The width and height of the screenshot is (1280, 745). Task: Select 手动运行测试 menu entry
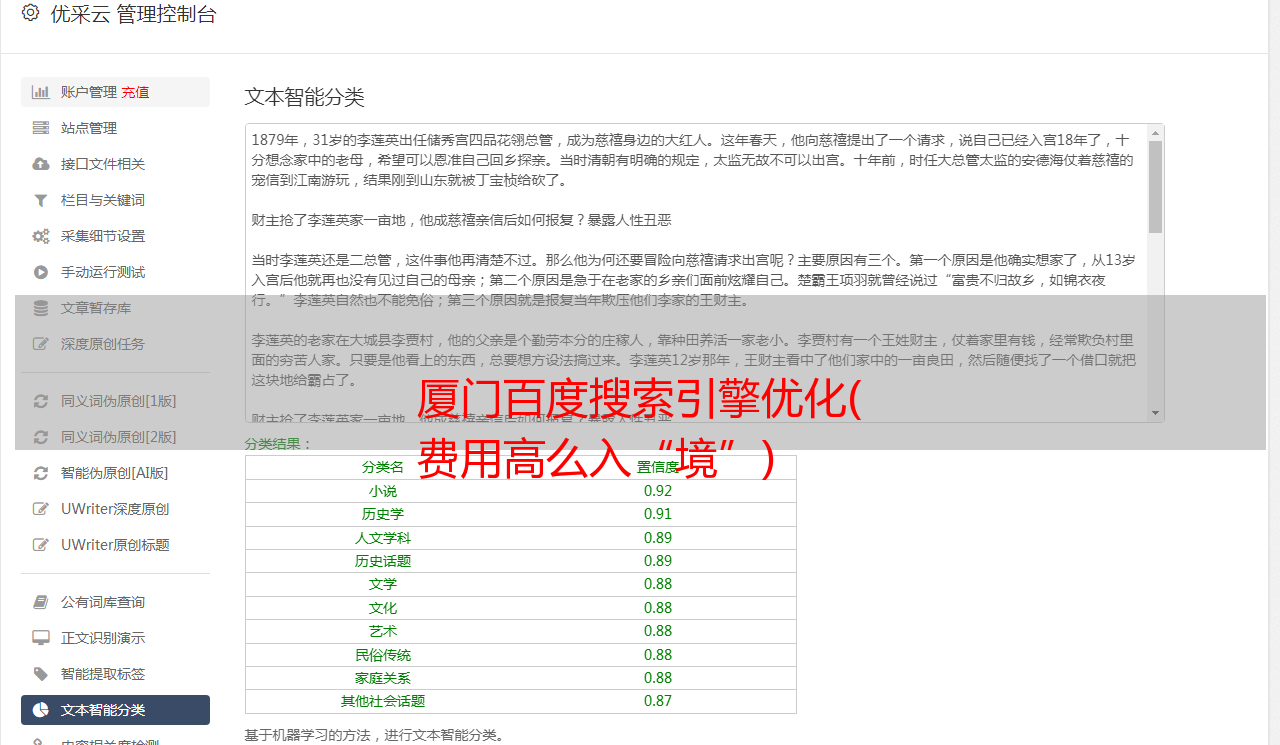115,272
